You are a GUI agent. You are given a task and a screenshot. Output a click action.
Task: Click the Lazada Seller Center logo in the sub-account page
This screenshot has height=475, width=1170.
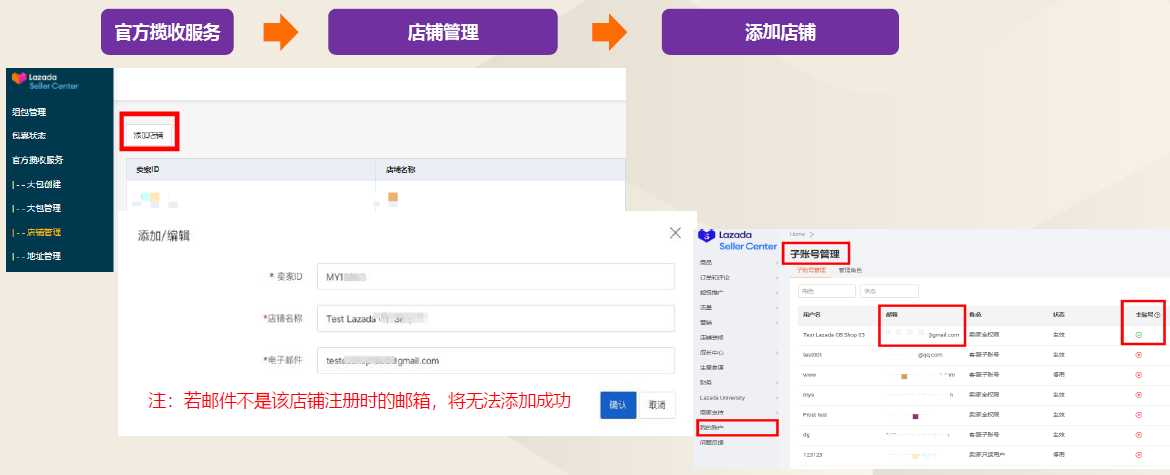click(x=737, y=240)
